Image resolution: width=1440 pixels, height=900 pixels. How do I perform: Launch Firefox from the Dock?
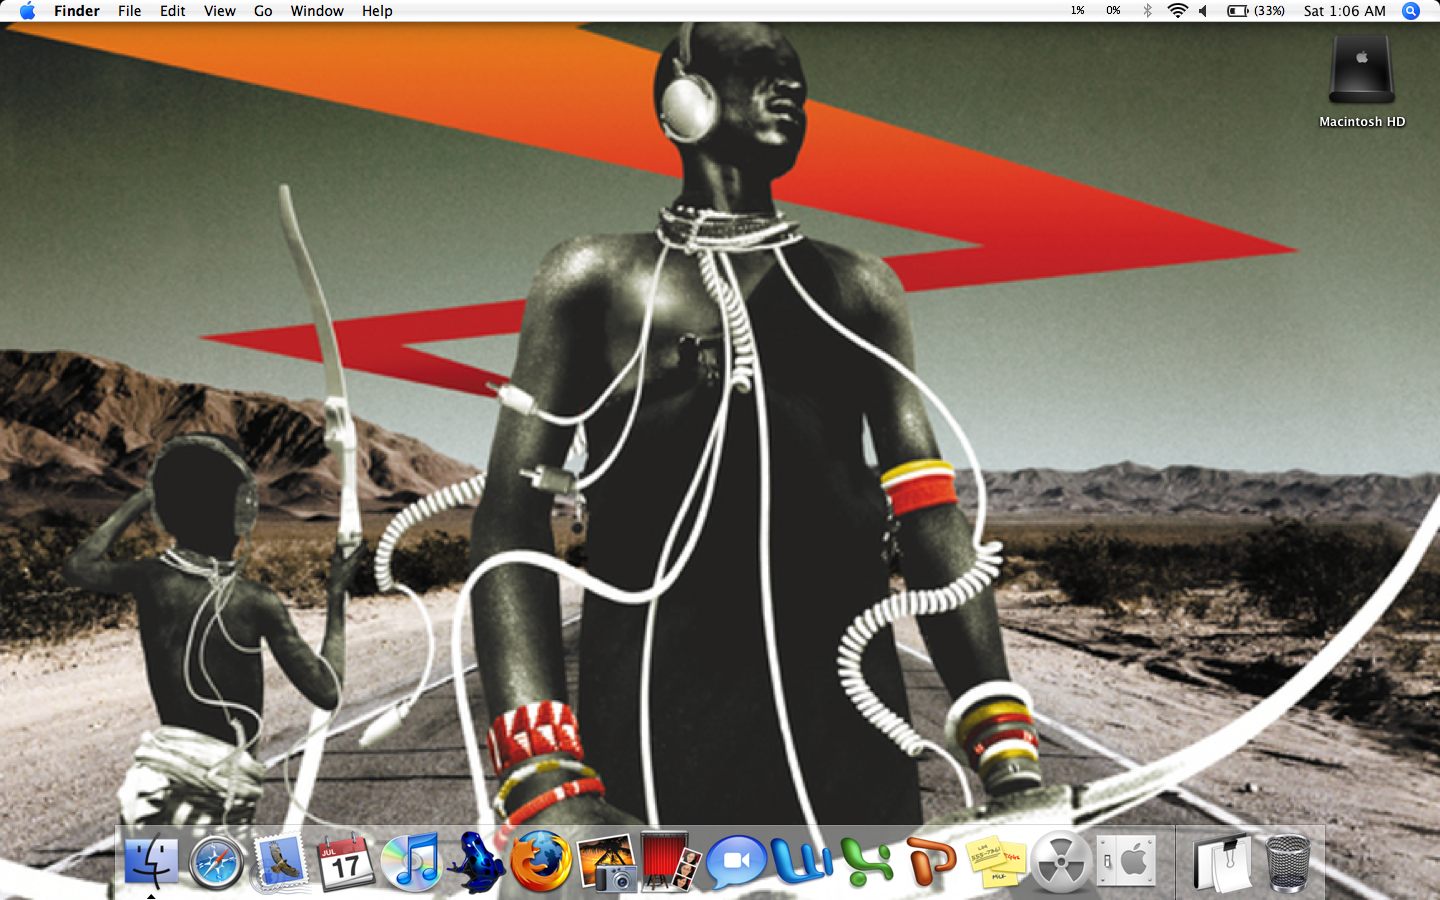pos(540,861)
